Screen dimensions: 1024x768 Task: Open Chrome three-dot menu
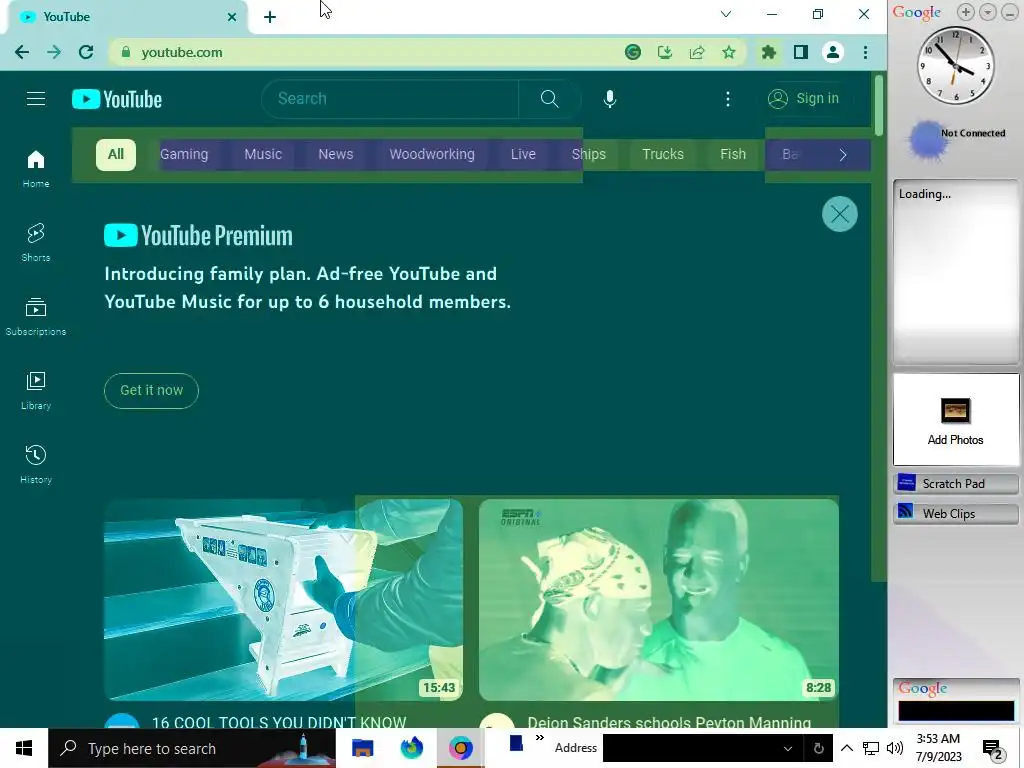[865, 52]
